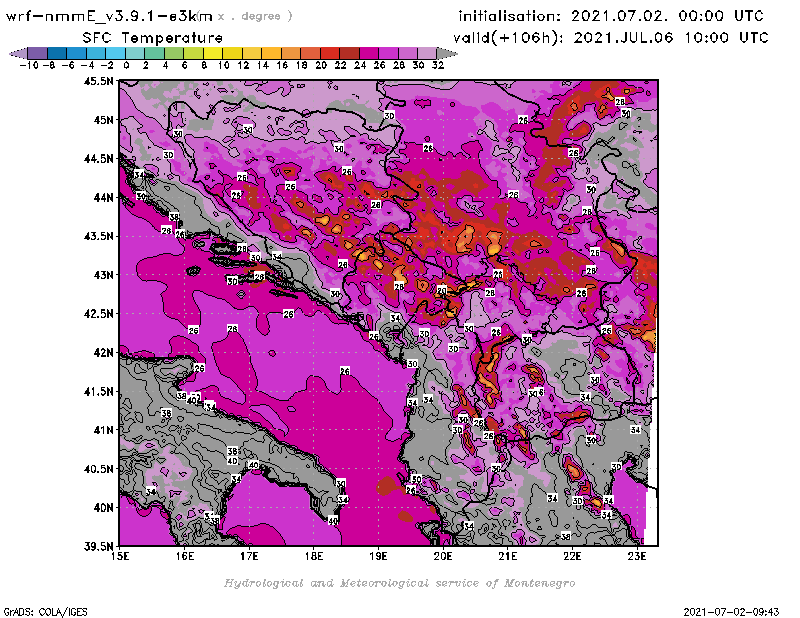The image size is (800, 618).
Task: Click the magenta legend swatch between 24 and 26
Action: 369,53
